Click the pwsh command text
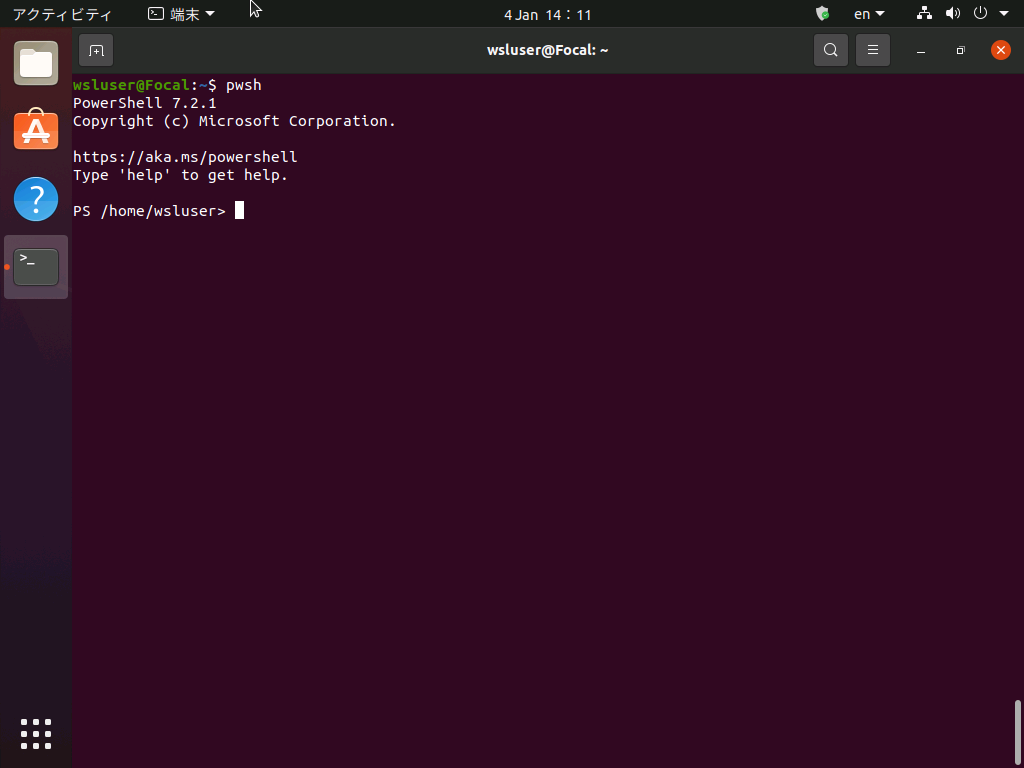1024x768 pixels. pyautogui.click(x=244, y=86)
